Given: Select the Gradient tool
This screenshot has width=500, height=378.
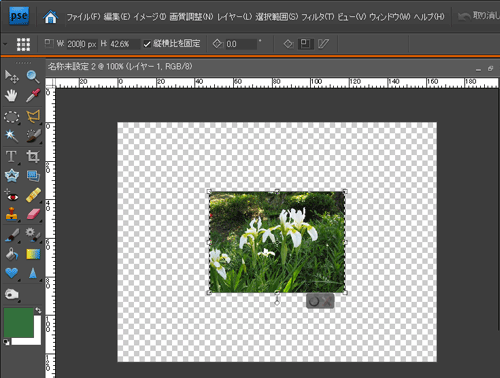Looking at the screenshot, I should coord(33,254).
